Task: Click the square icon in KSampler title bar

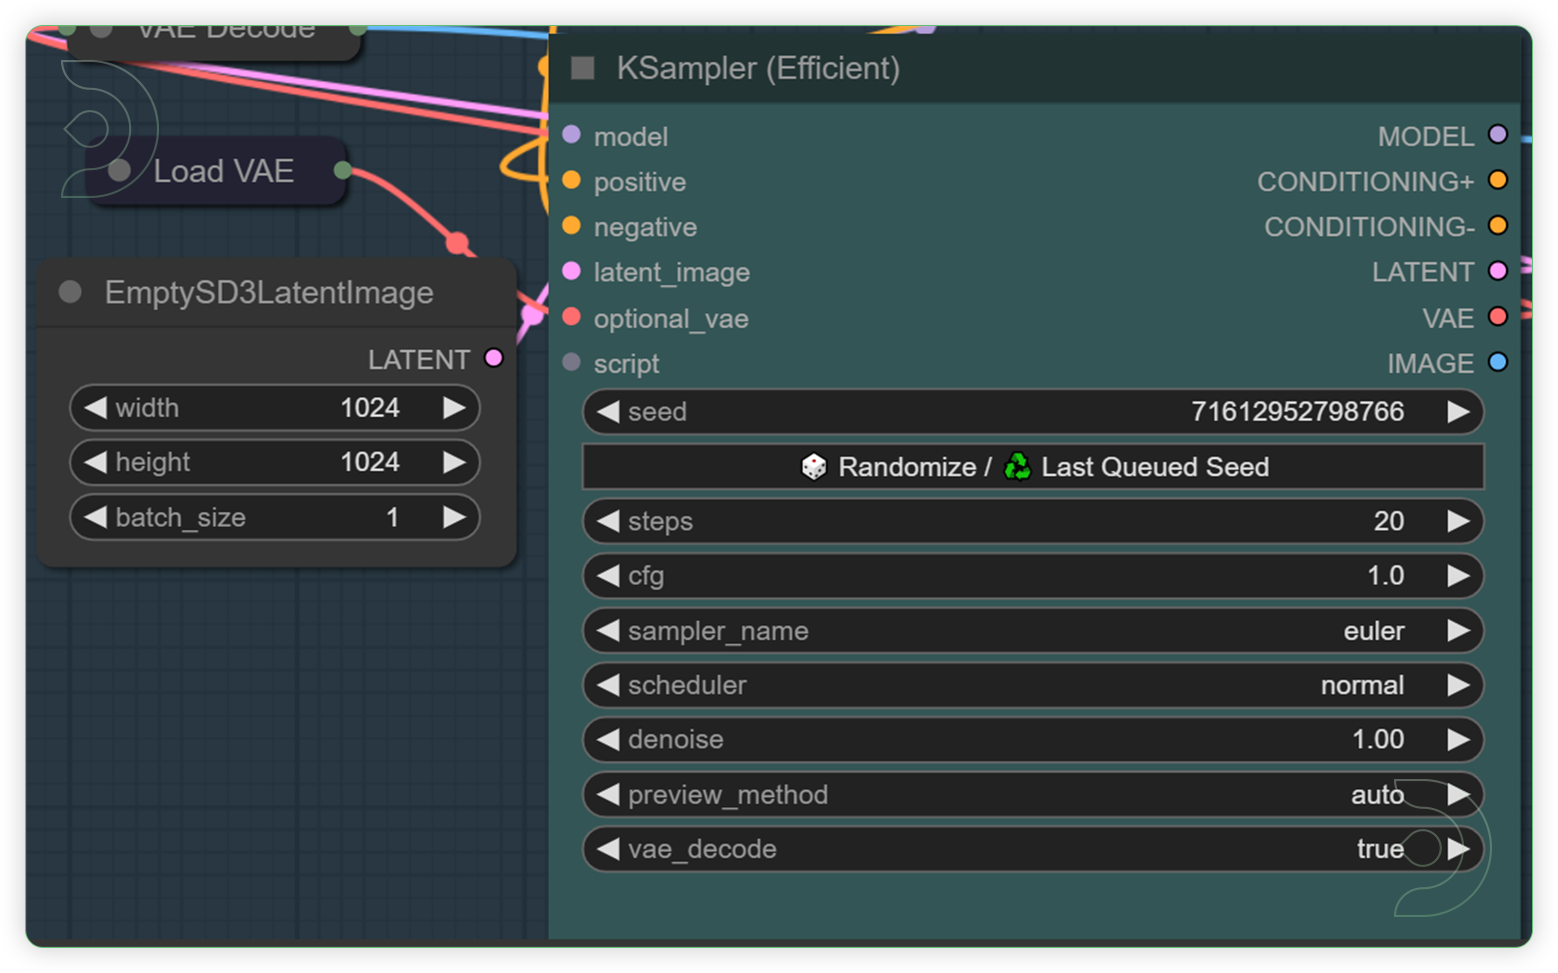Action: pos(581,67)
